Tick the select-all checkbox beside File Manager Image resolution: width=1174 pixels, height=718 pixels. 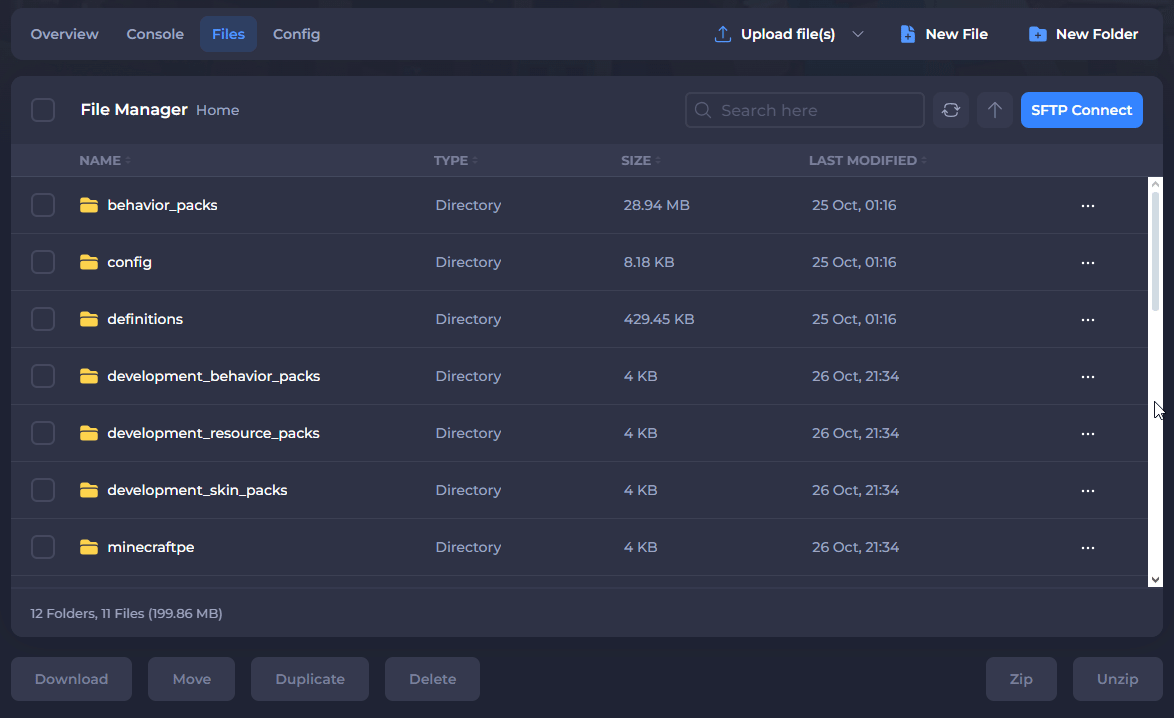coord(43,110)
